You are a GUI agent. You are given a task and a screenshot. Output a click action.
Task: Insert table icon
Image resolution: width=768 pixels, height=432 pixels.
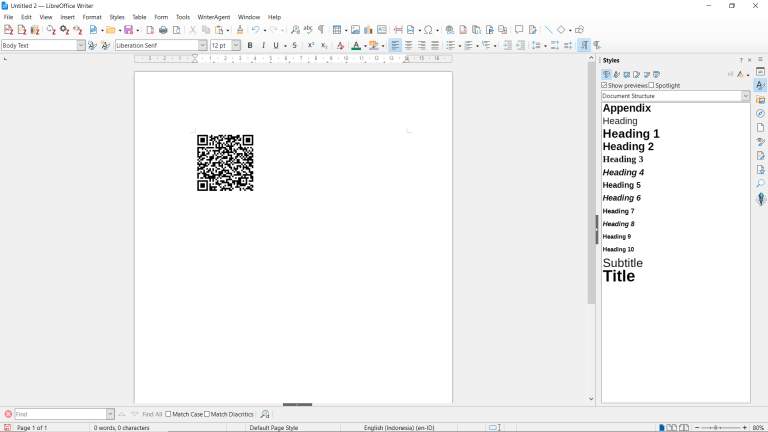pos(337,30)
